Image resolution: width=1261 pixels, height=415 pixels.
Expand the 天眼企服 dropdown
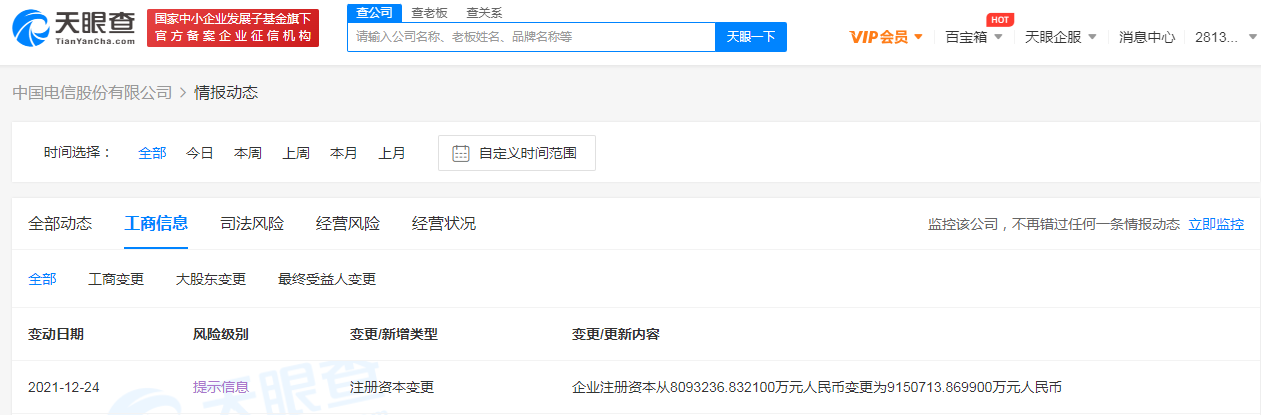1060,37
